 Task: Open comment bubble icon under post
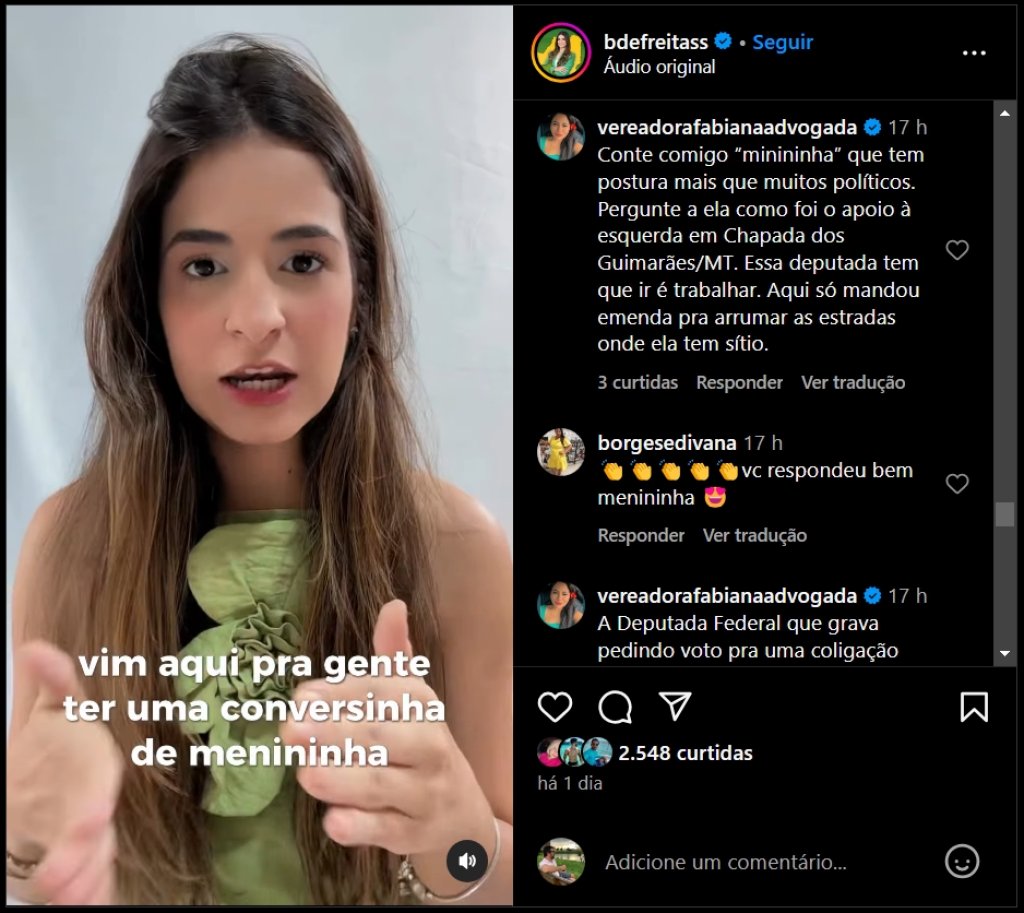[615, 707]
